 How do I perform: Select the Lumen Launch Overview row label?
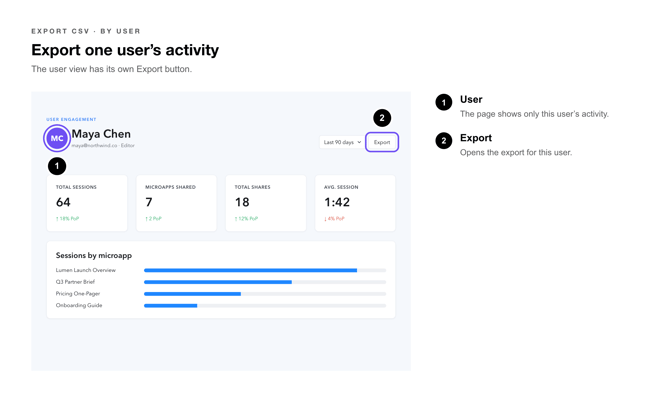85,270
